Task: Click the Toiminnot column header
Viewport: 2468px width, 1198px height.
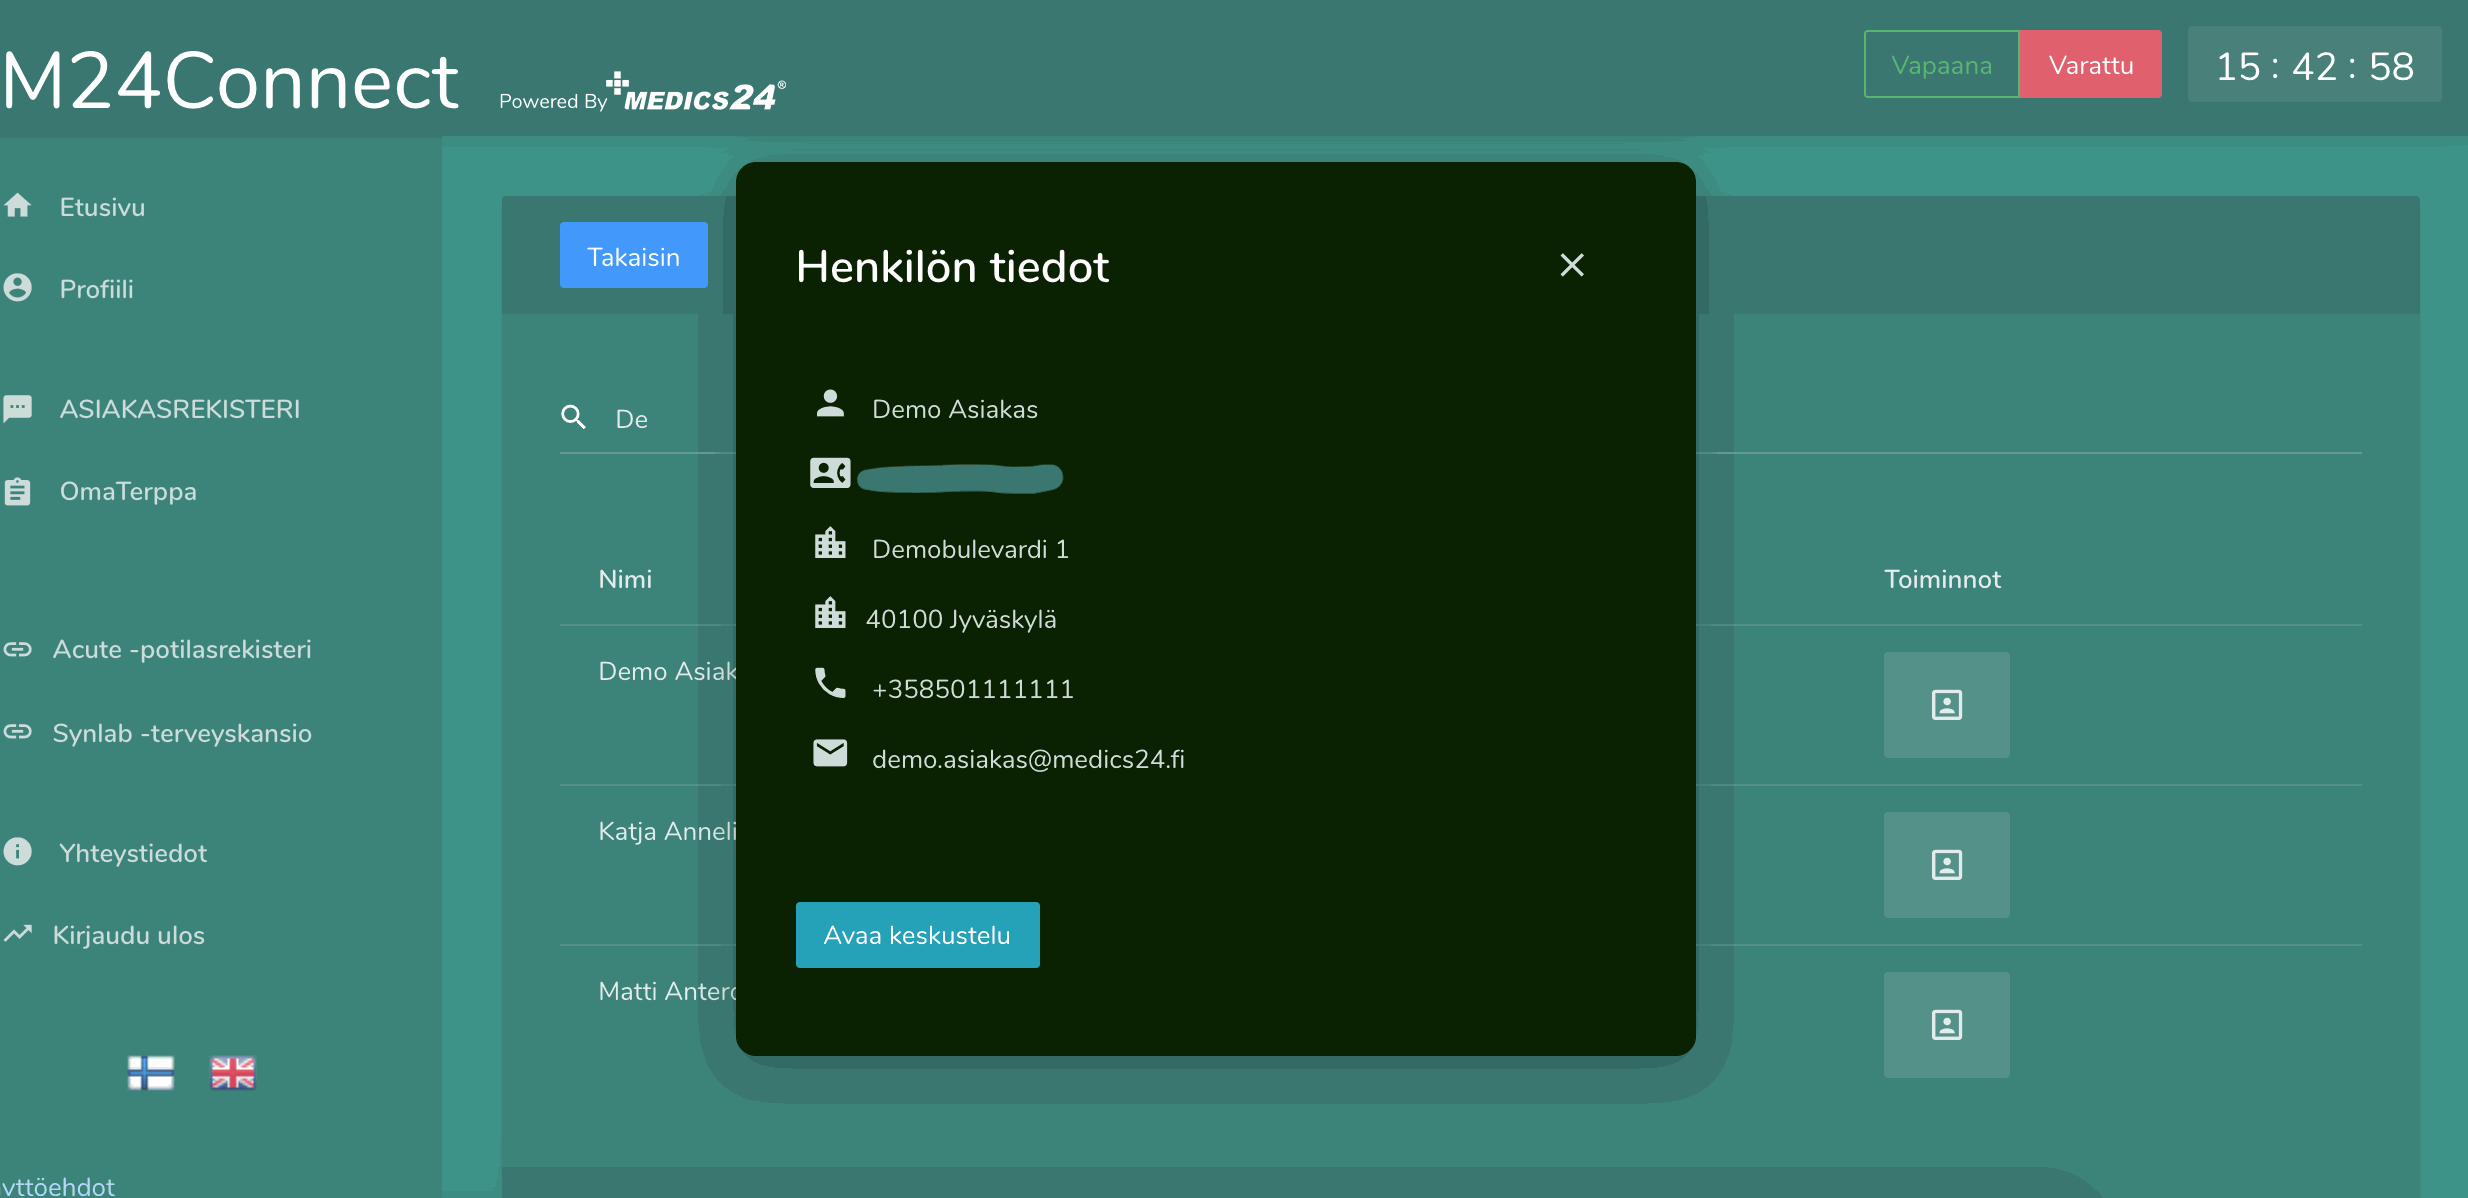Action: point(1942,579)
